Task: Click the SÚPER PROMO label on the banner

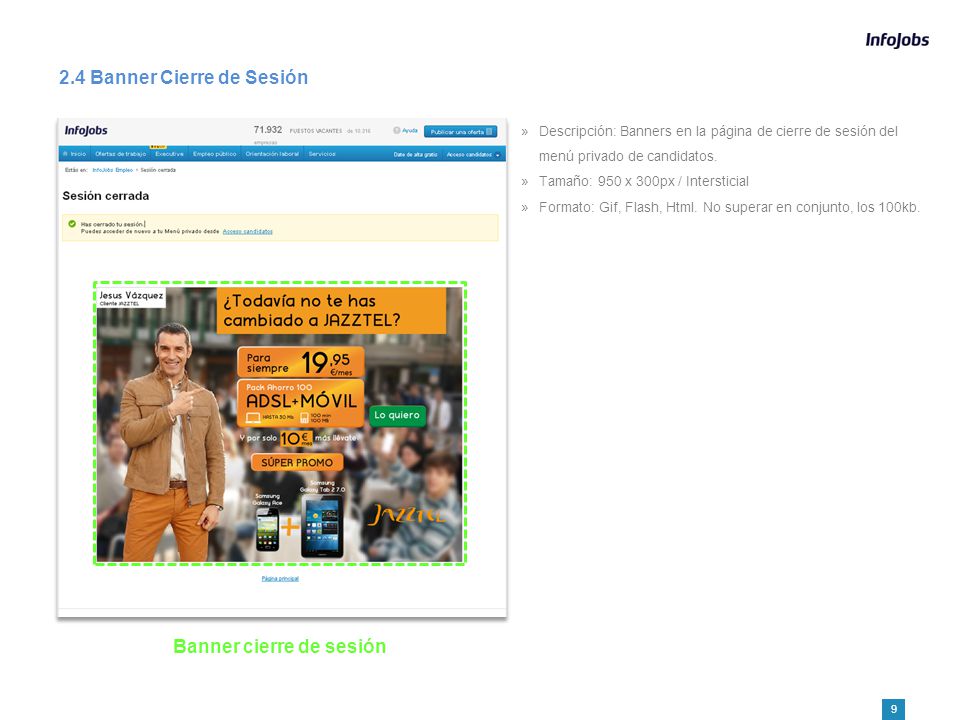Action: pos(297,463)
